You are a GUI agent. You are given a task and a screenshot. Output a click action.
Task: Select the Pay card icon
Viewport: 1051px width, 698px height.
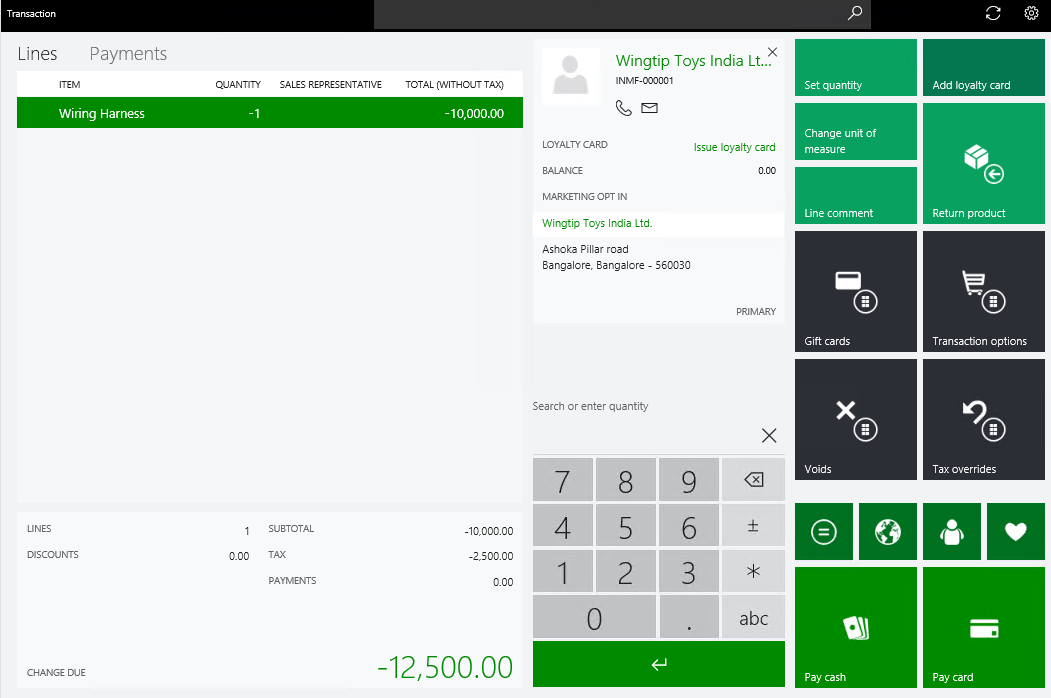983,627
